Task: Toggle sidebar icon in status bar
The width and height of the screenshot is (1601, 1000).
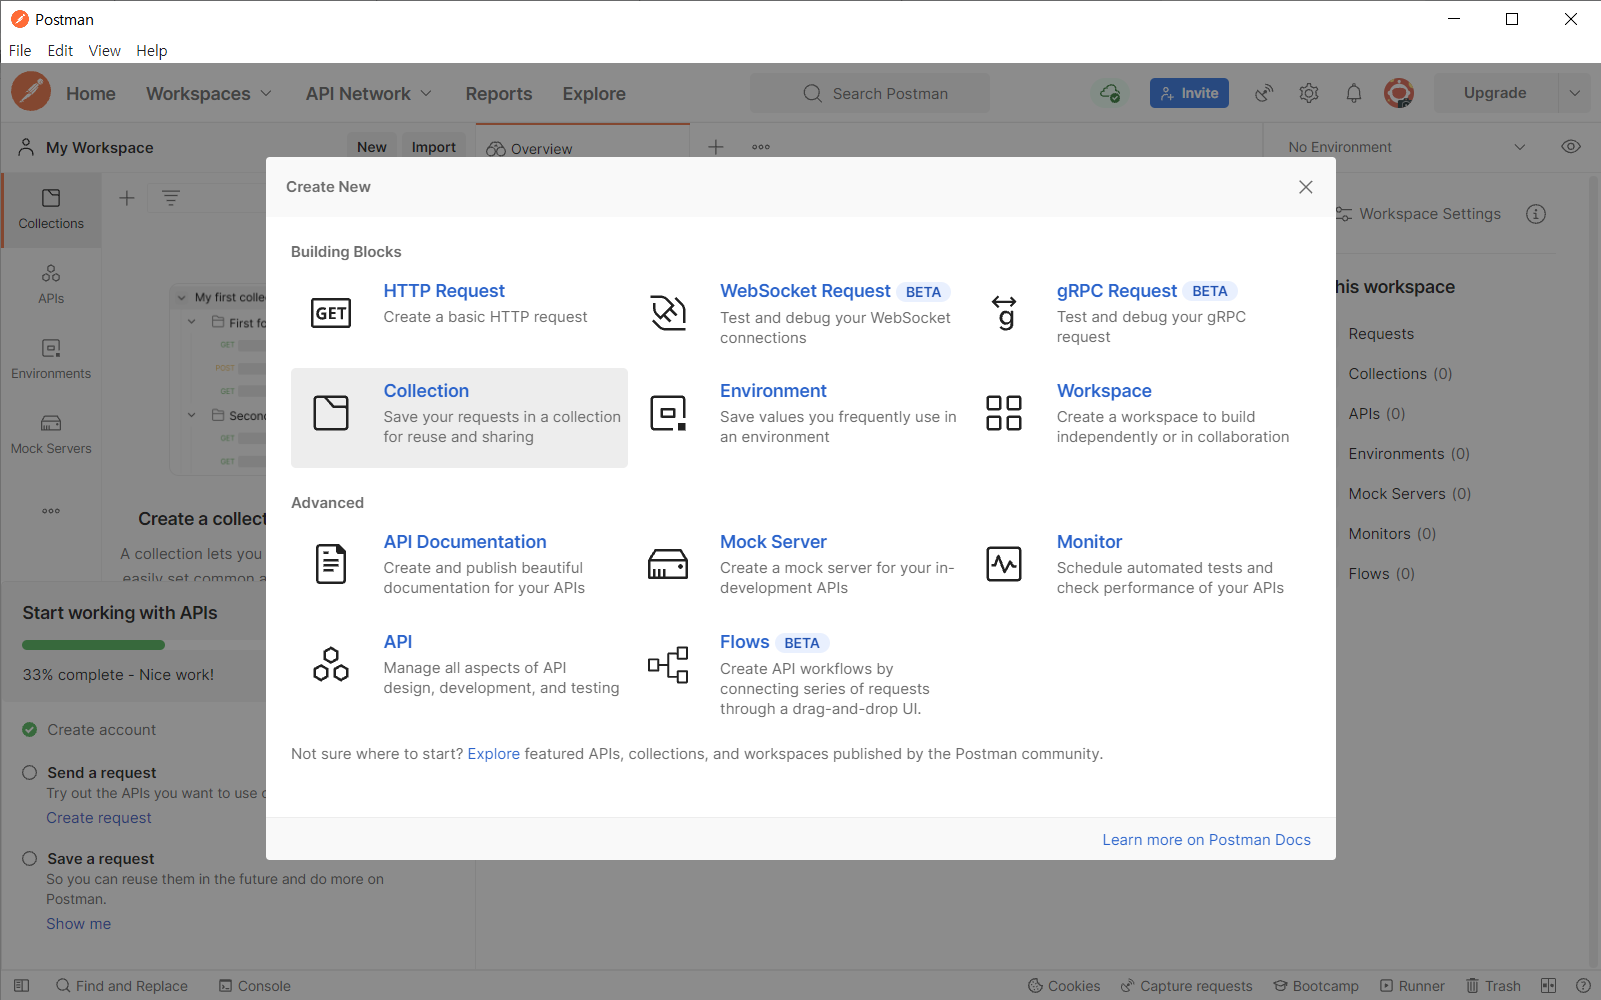Action: (x=22, y=986)
